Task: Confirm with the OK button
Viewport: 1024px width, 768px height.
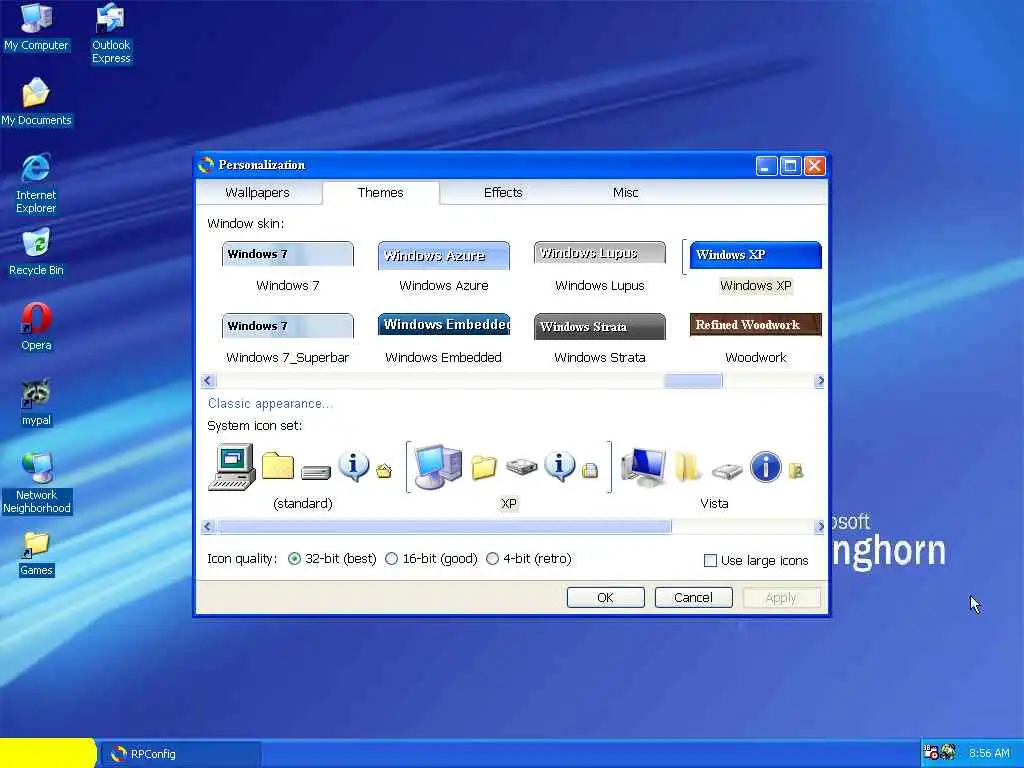Action: [605, 598]
